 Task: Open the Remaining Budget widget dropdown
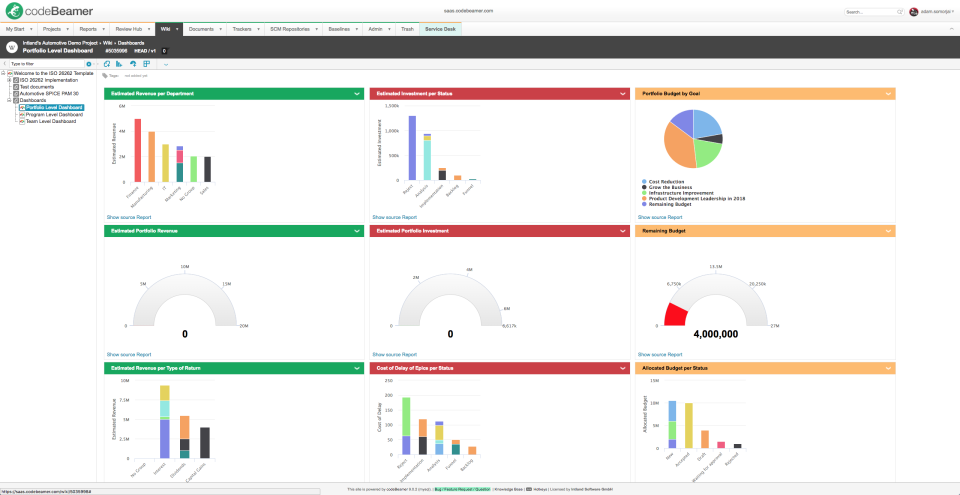point(888,231)
